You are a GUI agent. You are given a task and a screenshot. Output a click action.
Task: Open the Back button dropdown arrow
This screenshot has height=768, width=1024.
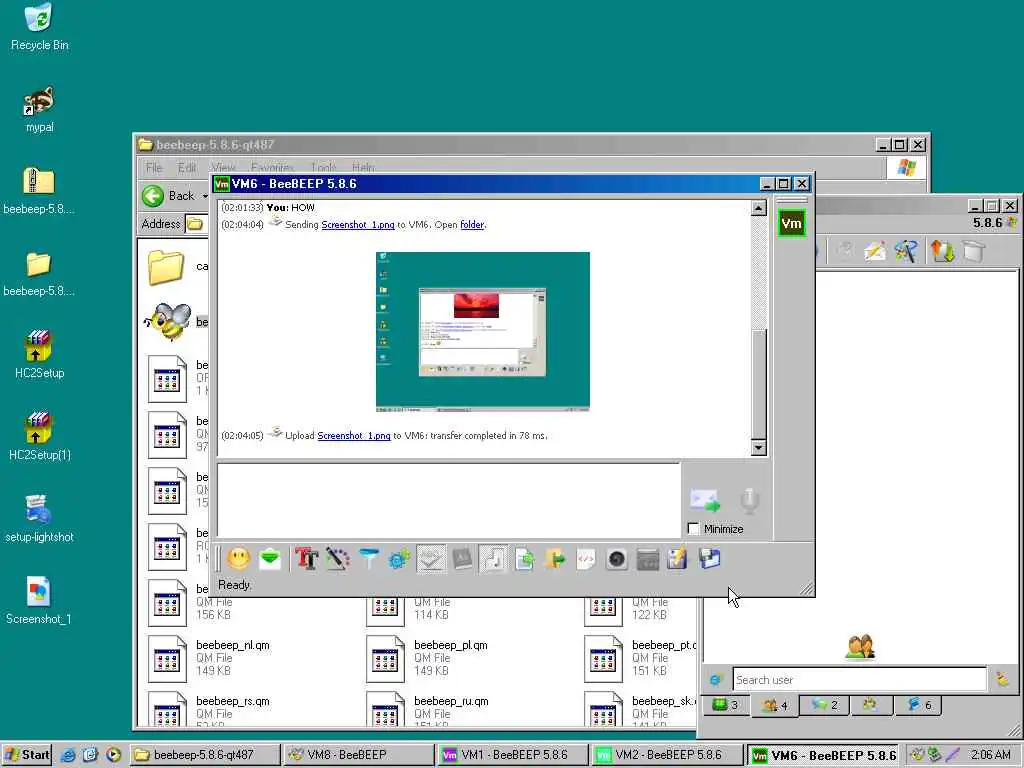point(204,196)
